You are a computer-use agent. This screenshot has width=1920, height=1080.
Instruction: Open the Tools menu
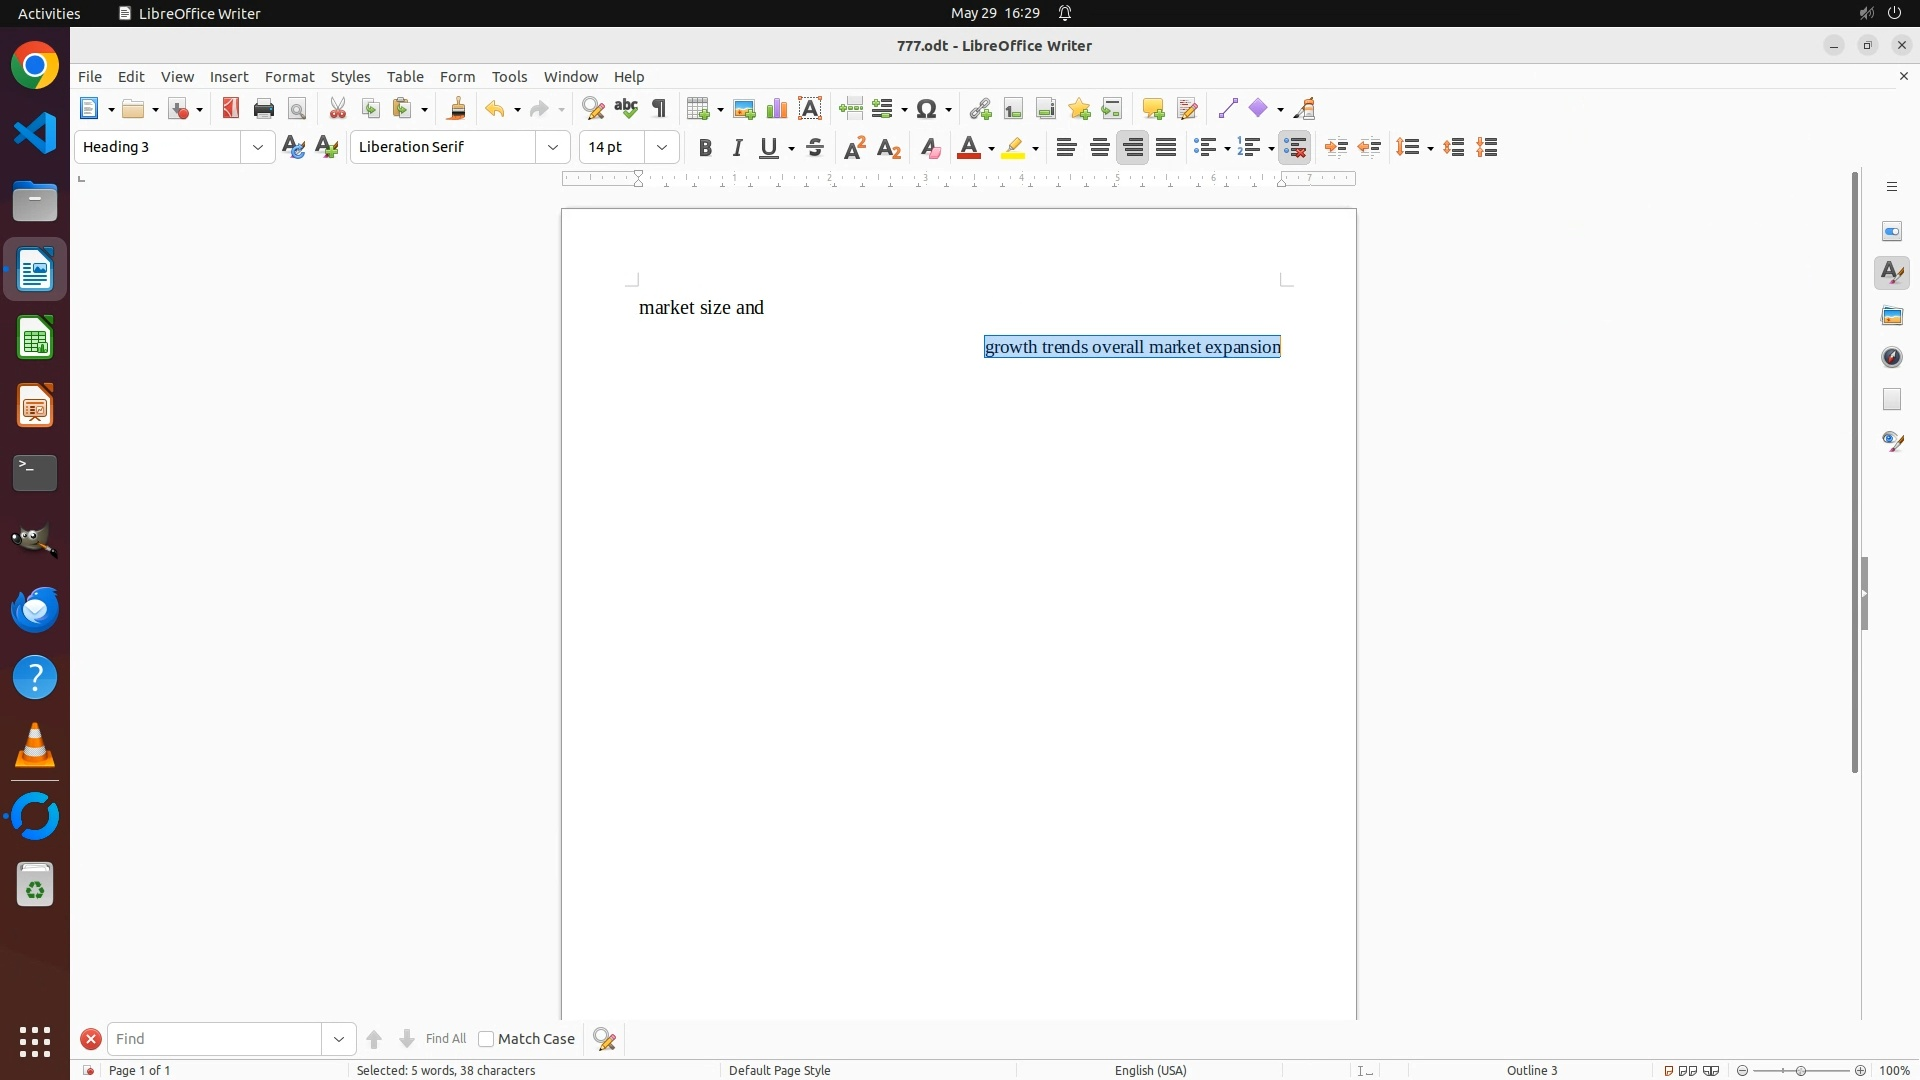click(x=509, y=77)
